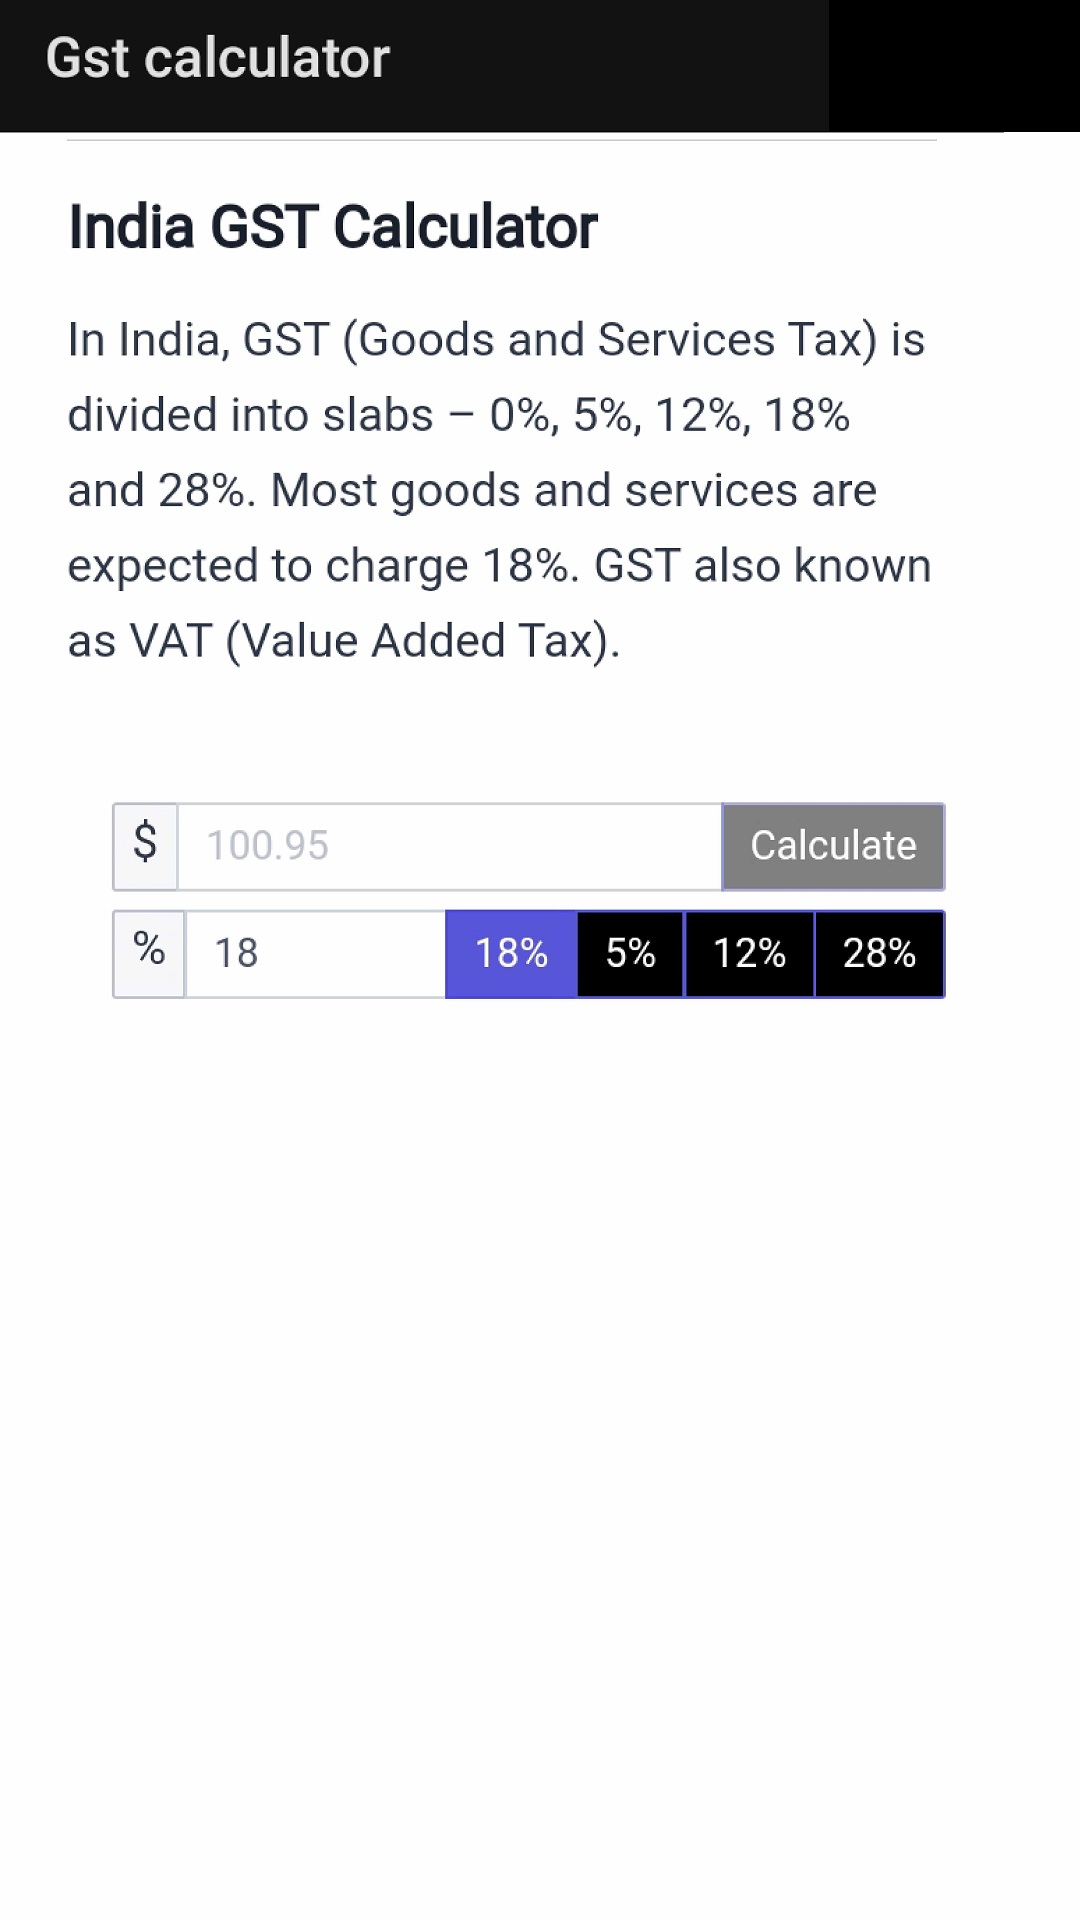Click "divided into slabs" in the description
The height and width of the screenshot is (1920, 1080).
click(250, 415)
